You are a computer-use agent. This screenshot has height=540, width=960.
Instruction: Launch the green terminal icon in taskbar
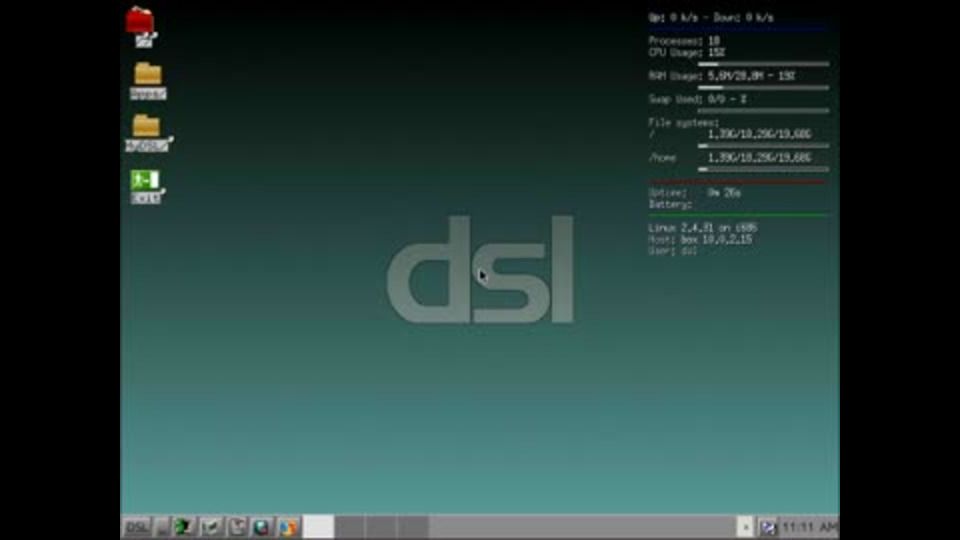click(184, 527)
